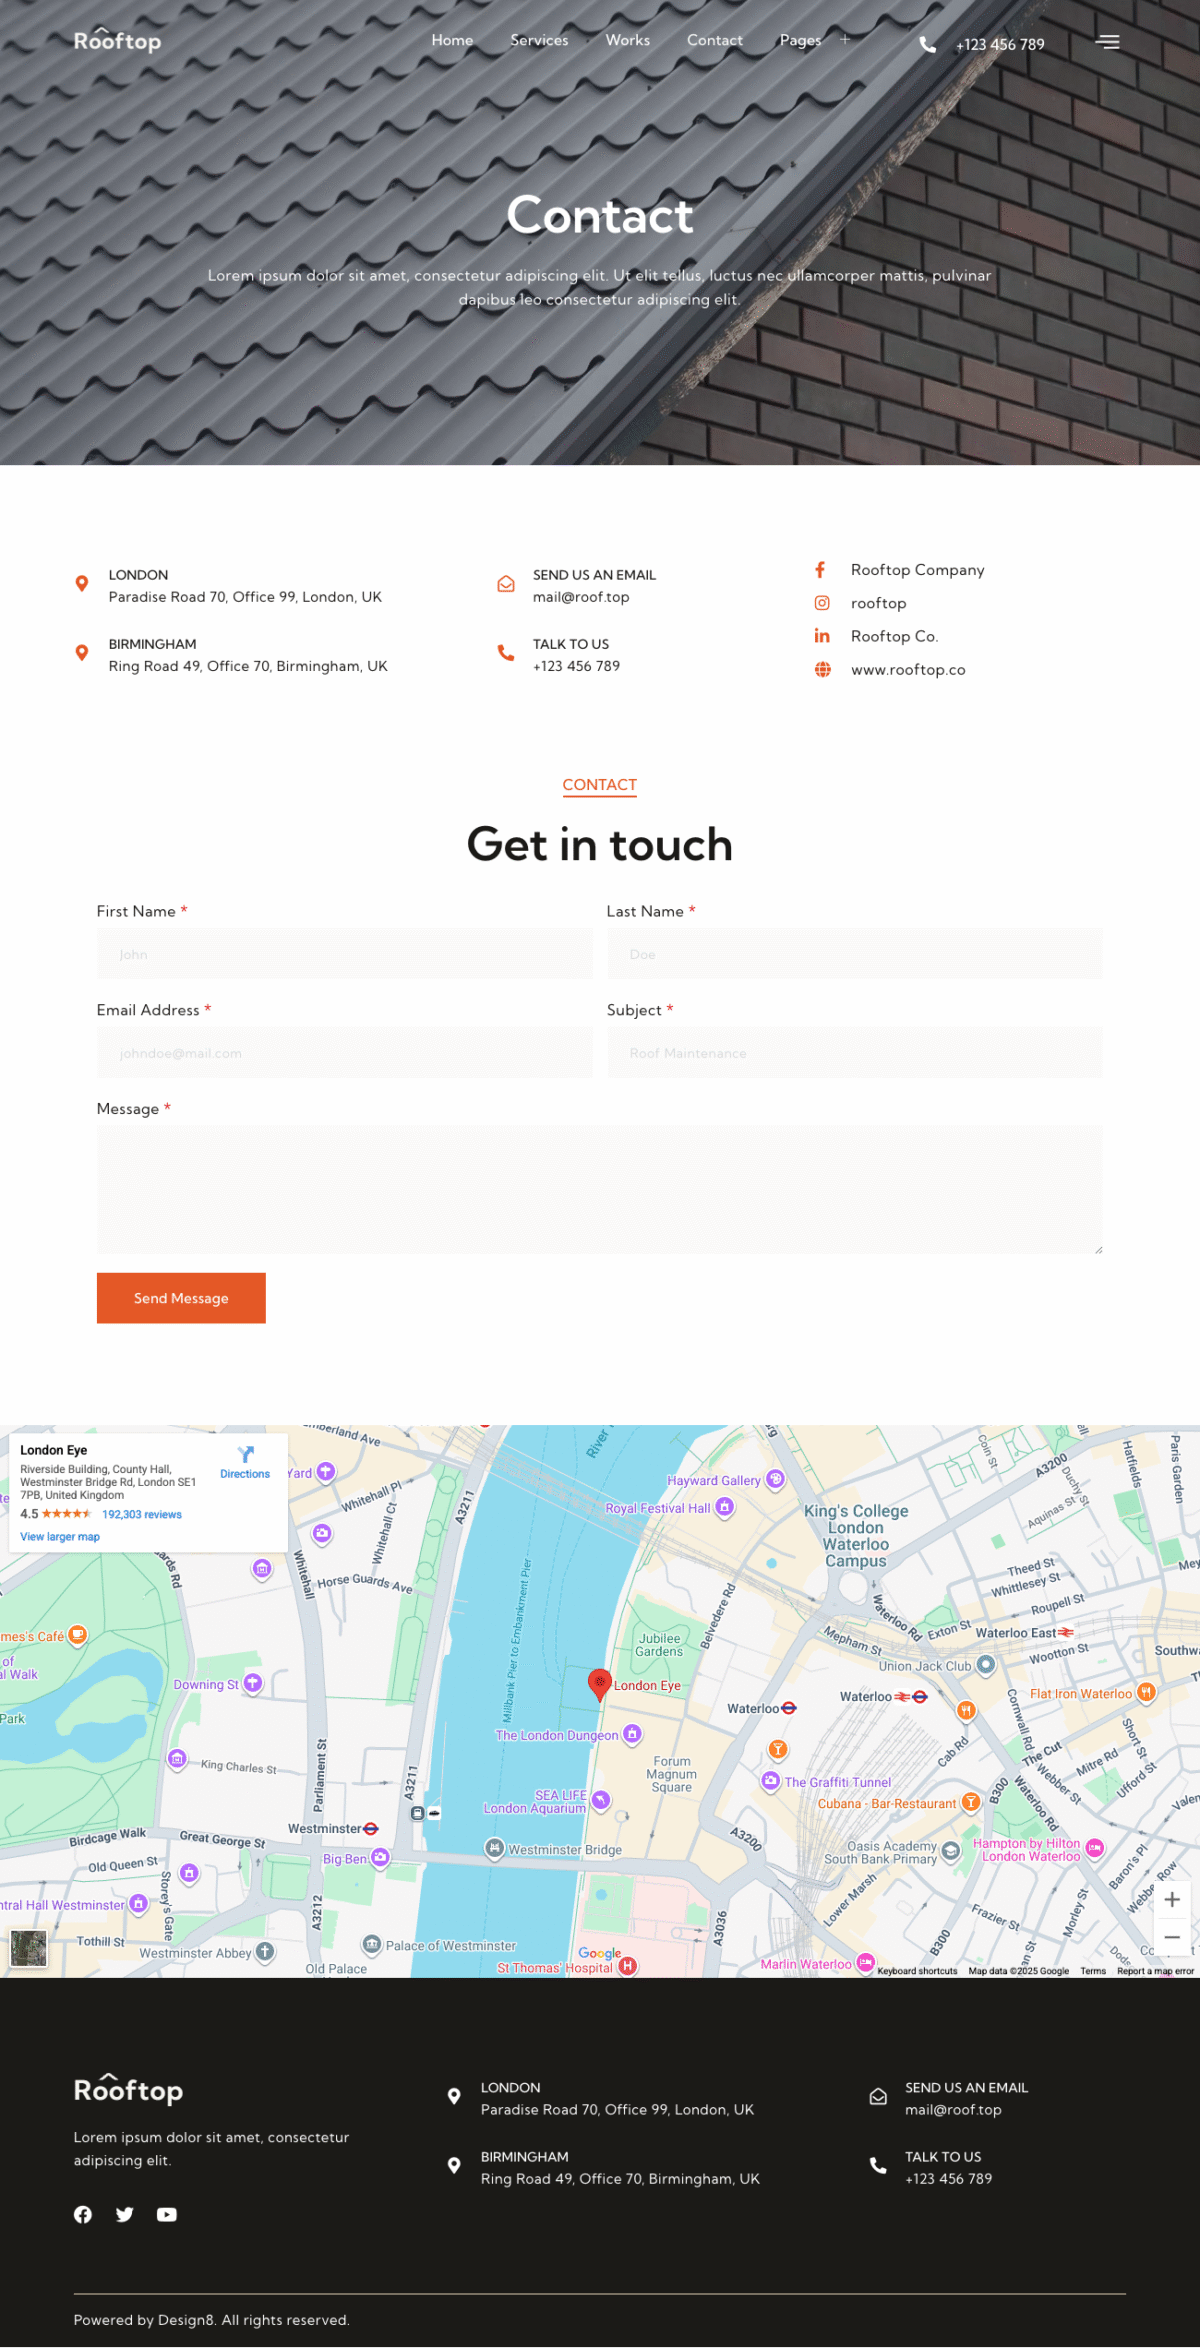This screenshot has width=1200, height=2348.
Task: Click into the Message text area
Action: (x=599, y=1190)
